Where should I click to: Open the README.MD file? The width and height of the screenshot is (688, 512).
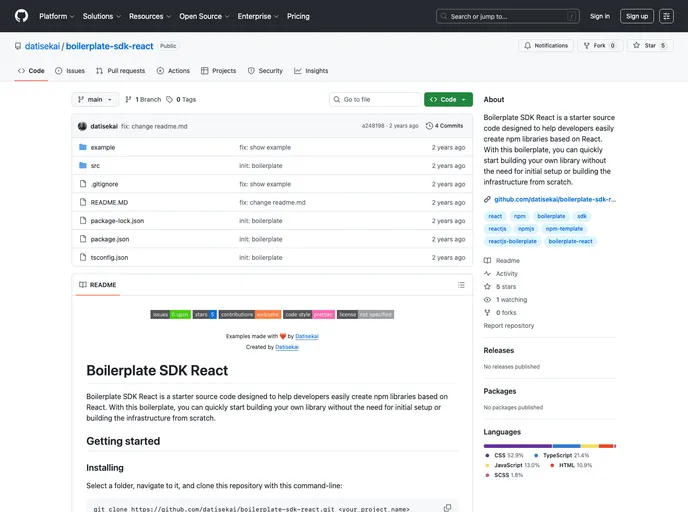click(x=109, y=203)
